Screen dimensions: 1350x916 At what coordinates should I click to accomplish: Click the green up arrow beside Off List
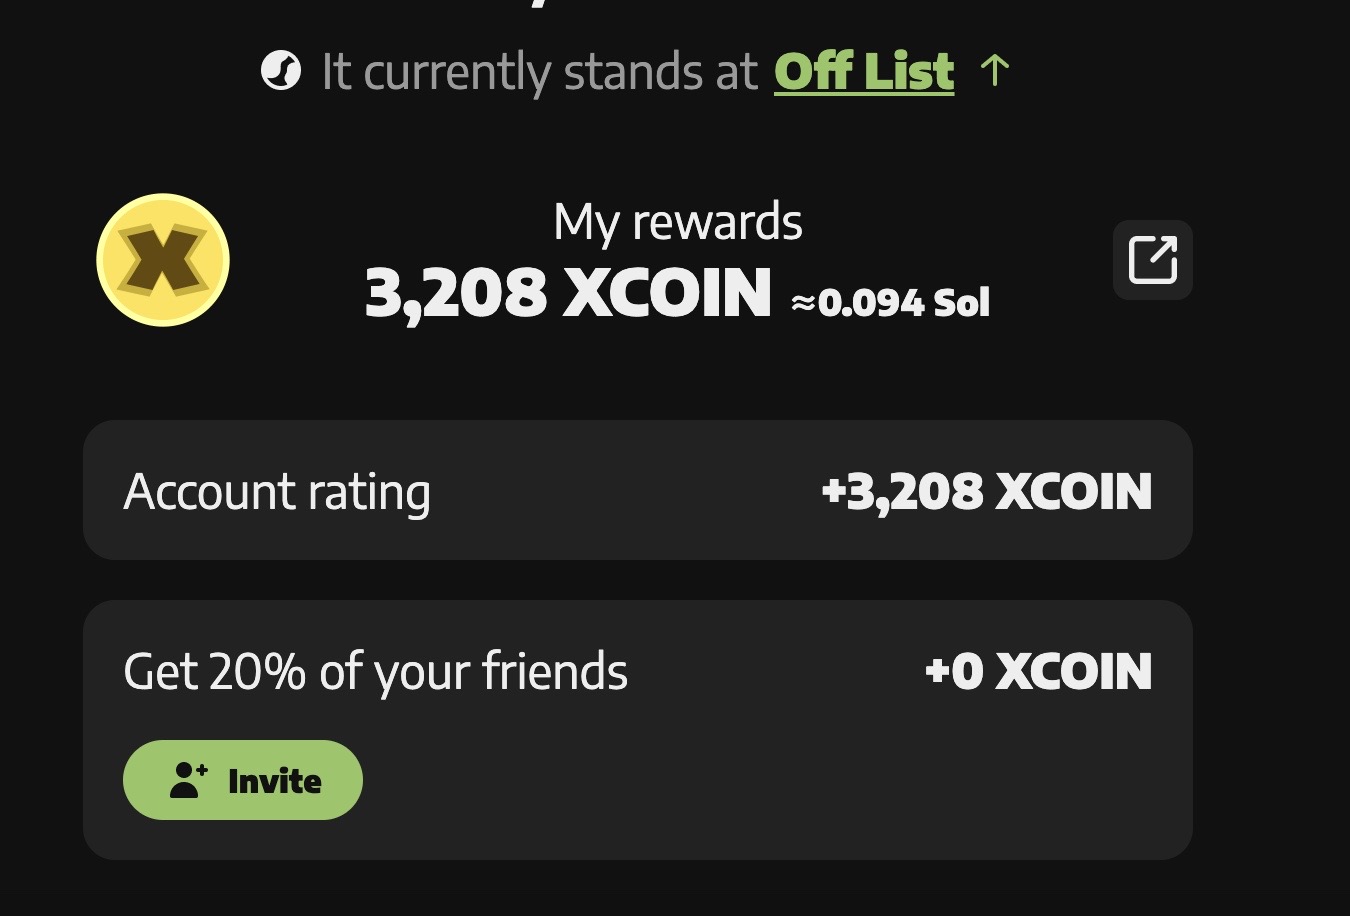[994, 70]
